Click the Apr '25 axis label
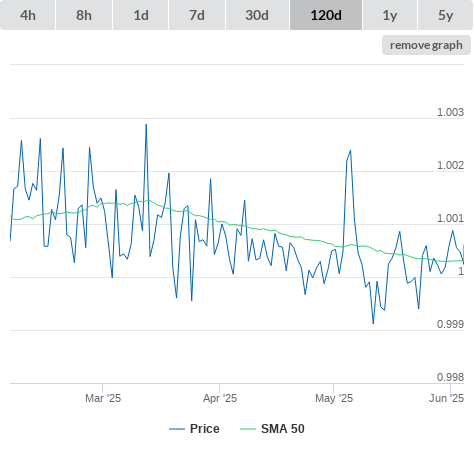 coord(220,398)
